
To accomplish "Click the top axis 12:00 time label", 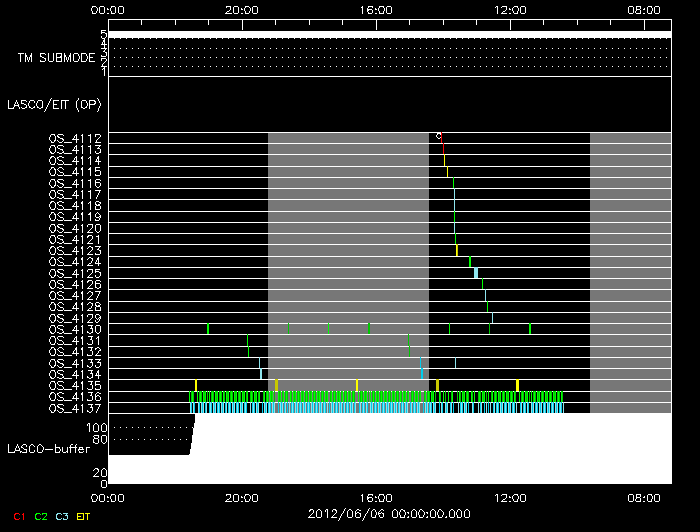I will (x=510, y=10).
